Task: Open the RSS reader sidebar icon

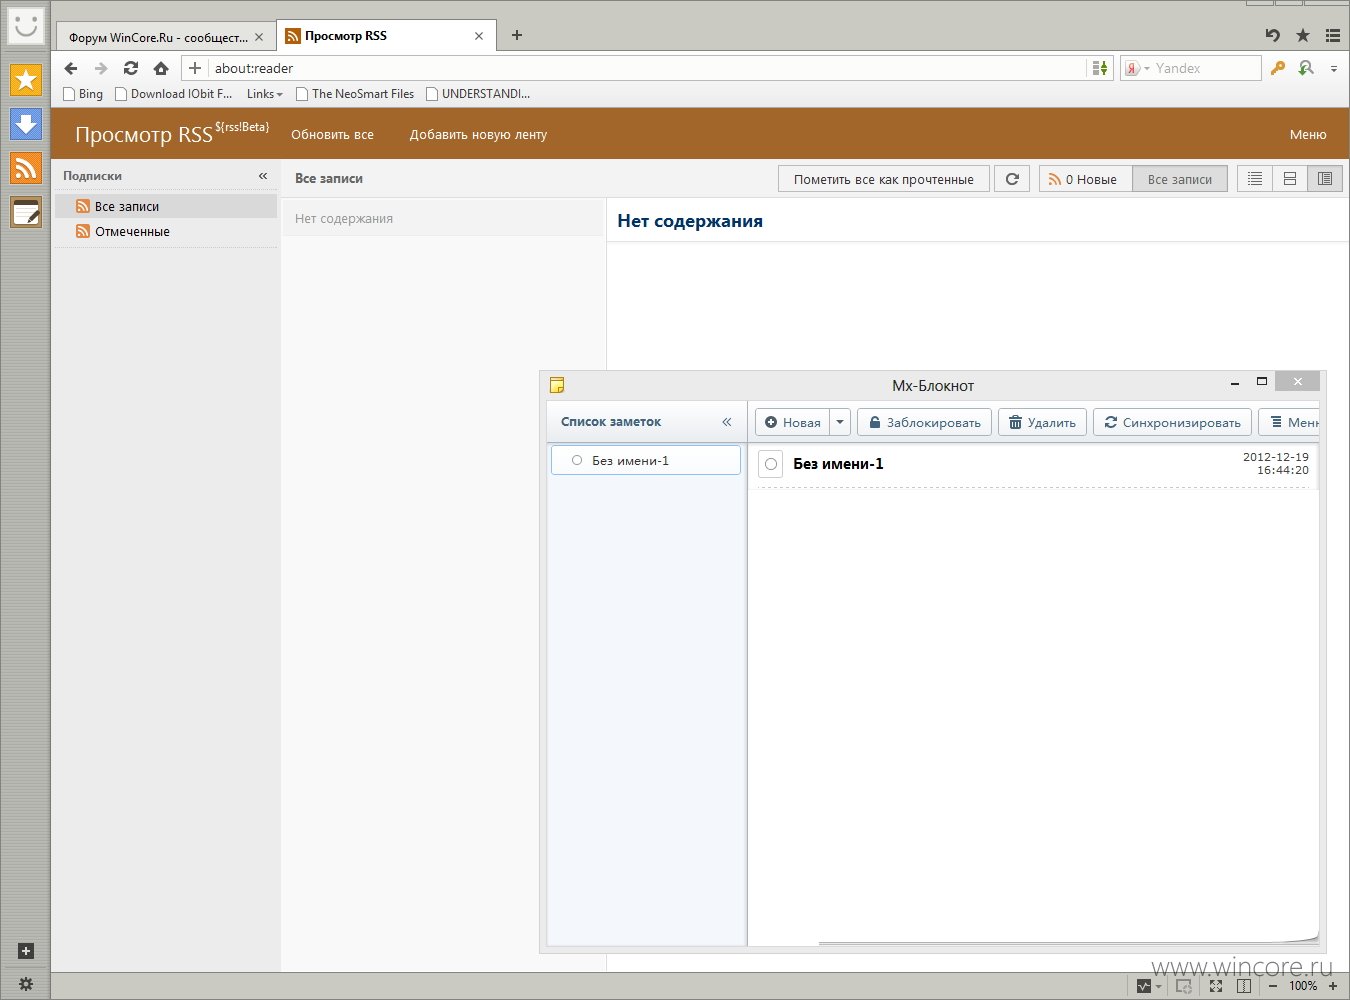Action: [26, 168]
